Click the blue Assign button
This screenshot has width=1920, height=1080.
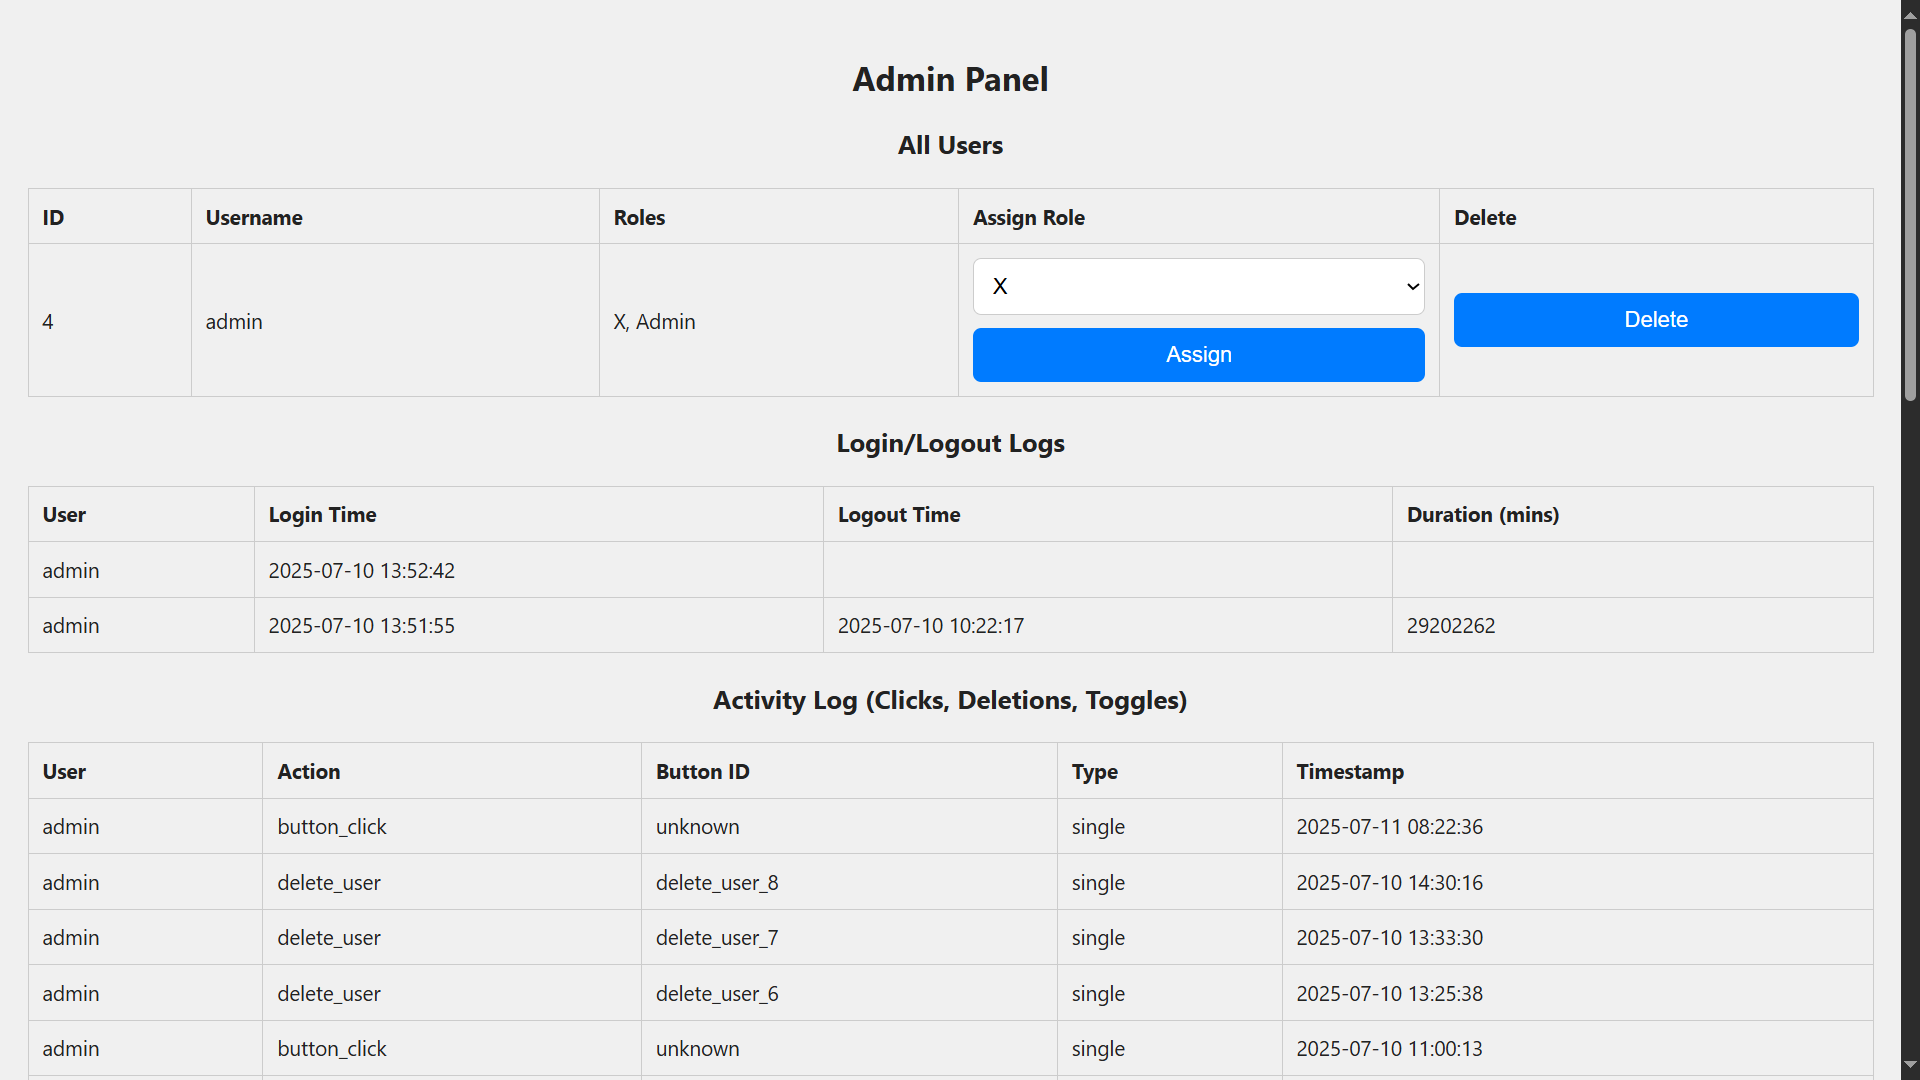[1198, 355]
